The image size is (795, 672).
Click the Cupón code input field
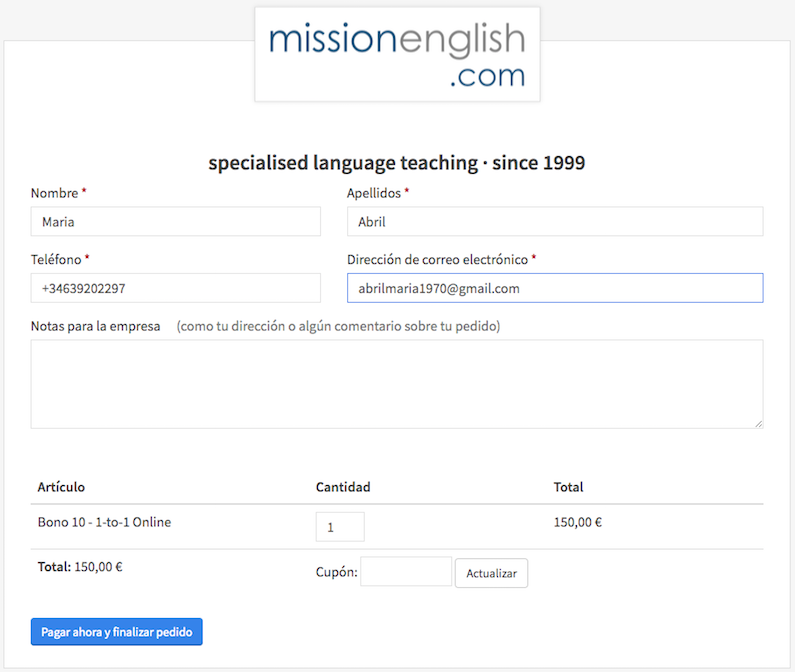[x=405, y=572]
